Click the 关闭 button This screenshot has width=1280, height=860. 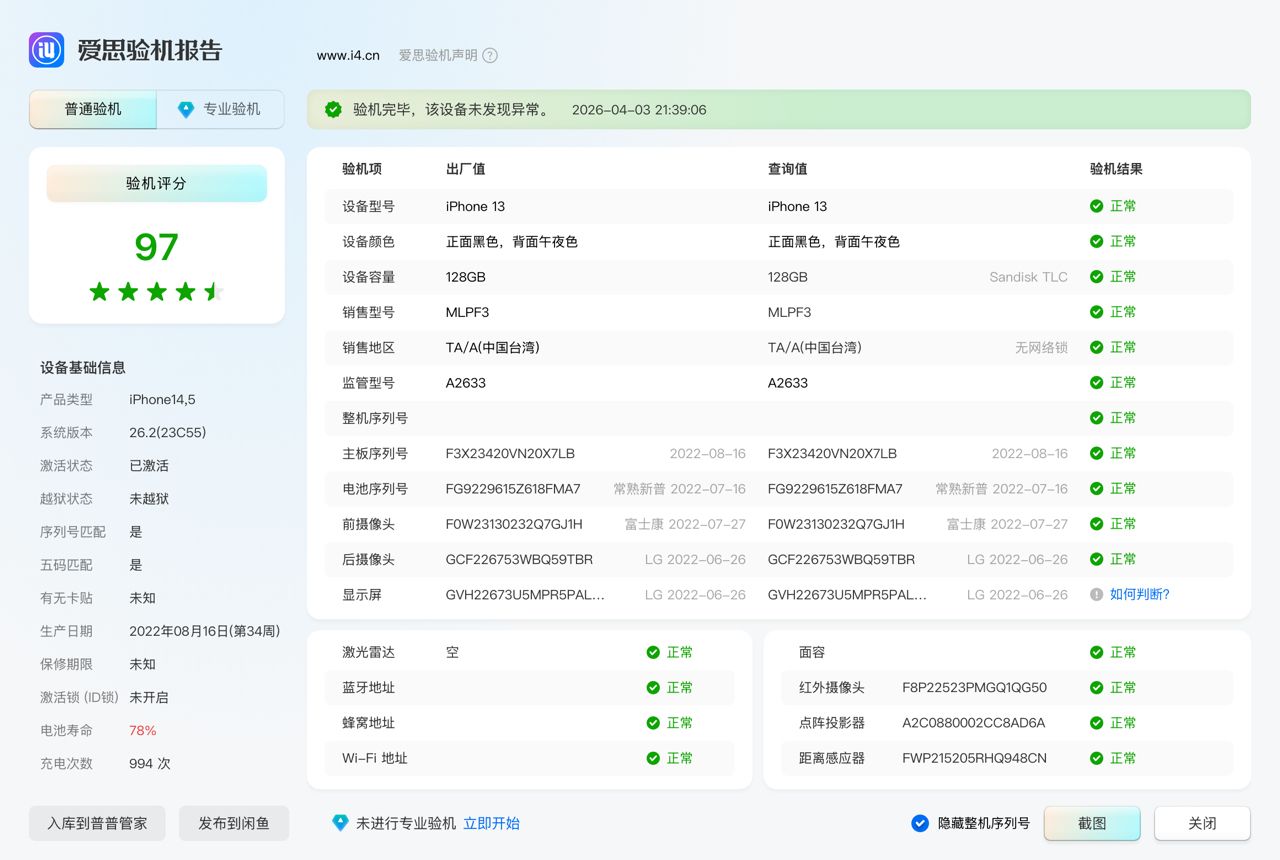1202,823
